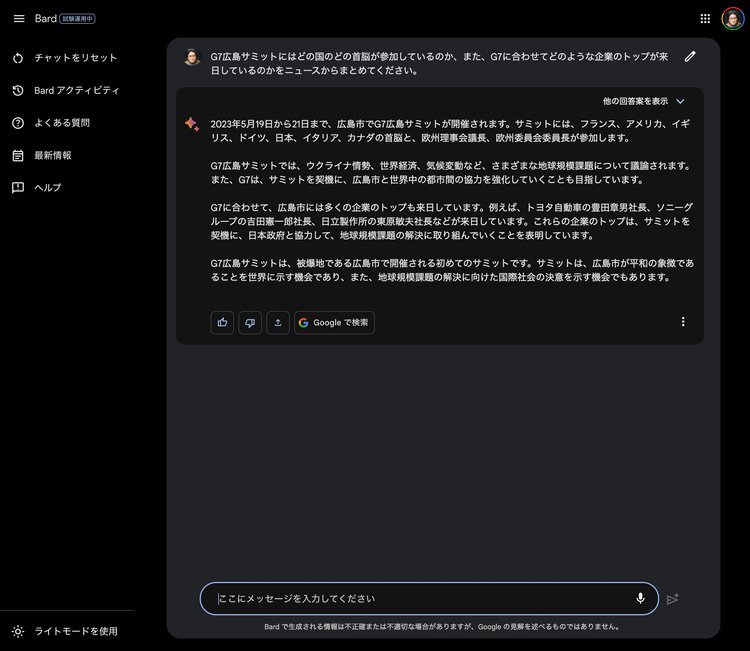Click the send message arrow icon
The height and width of the screenshot is (651, 750).
click(x=673, y=598)
